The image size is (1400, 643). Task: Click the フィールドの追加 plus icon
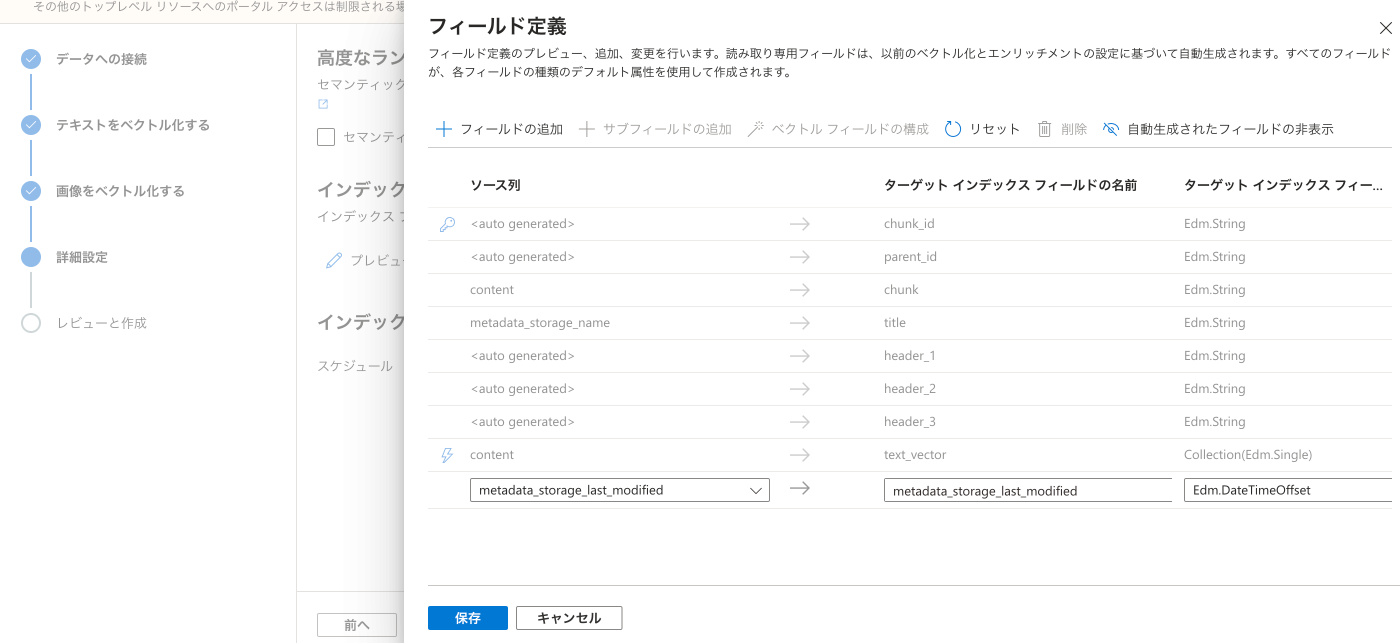[444, 129]
